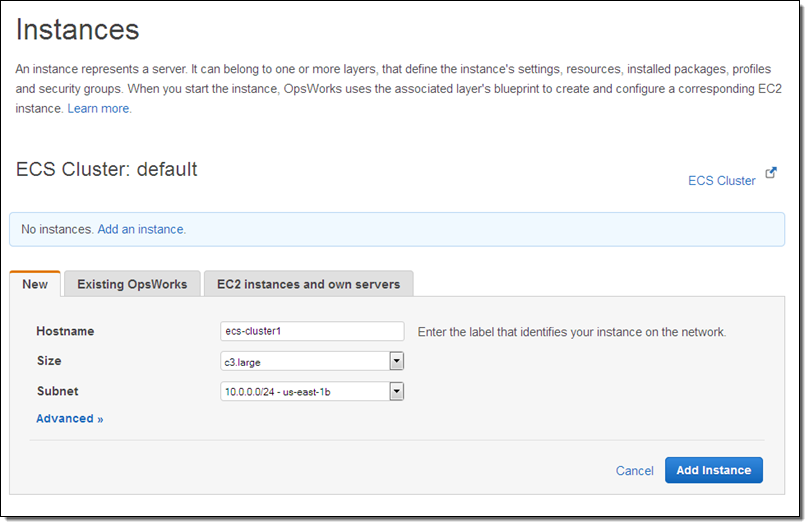Click the Subnet dropdown arrow button

pos(396,391)
